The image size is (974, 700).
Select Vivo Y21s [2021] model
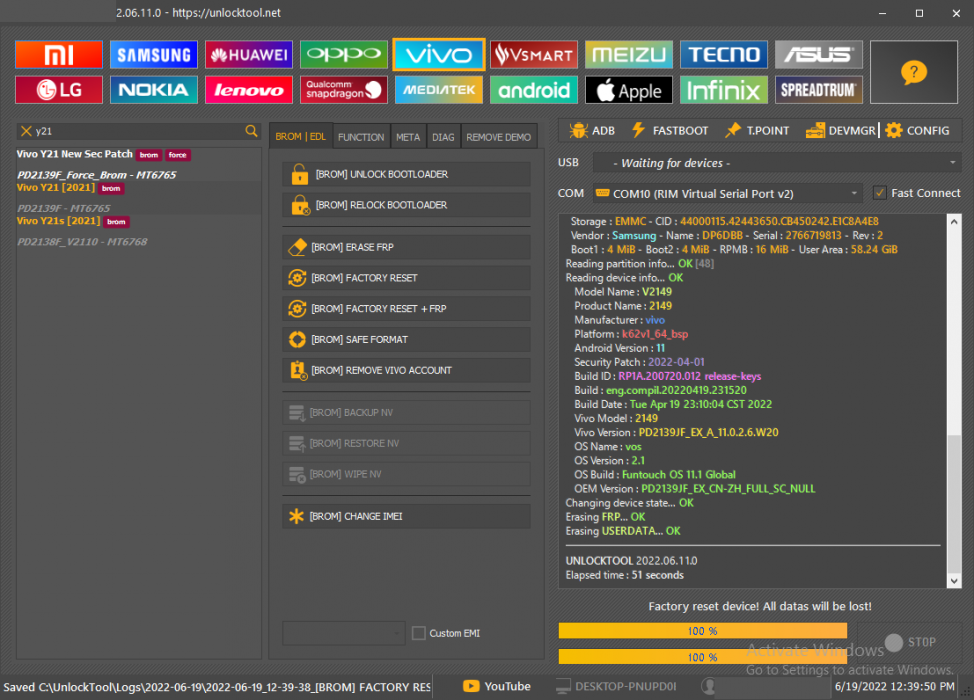point(58,221)
